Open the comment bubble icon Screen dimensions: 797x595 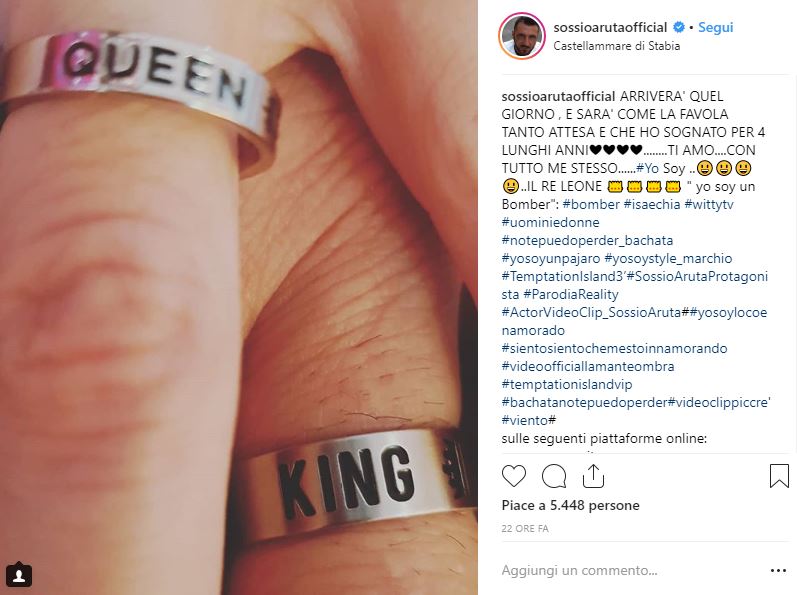[554, 476]
